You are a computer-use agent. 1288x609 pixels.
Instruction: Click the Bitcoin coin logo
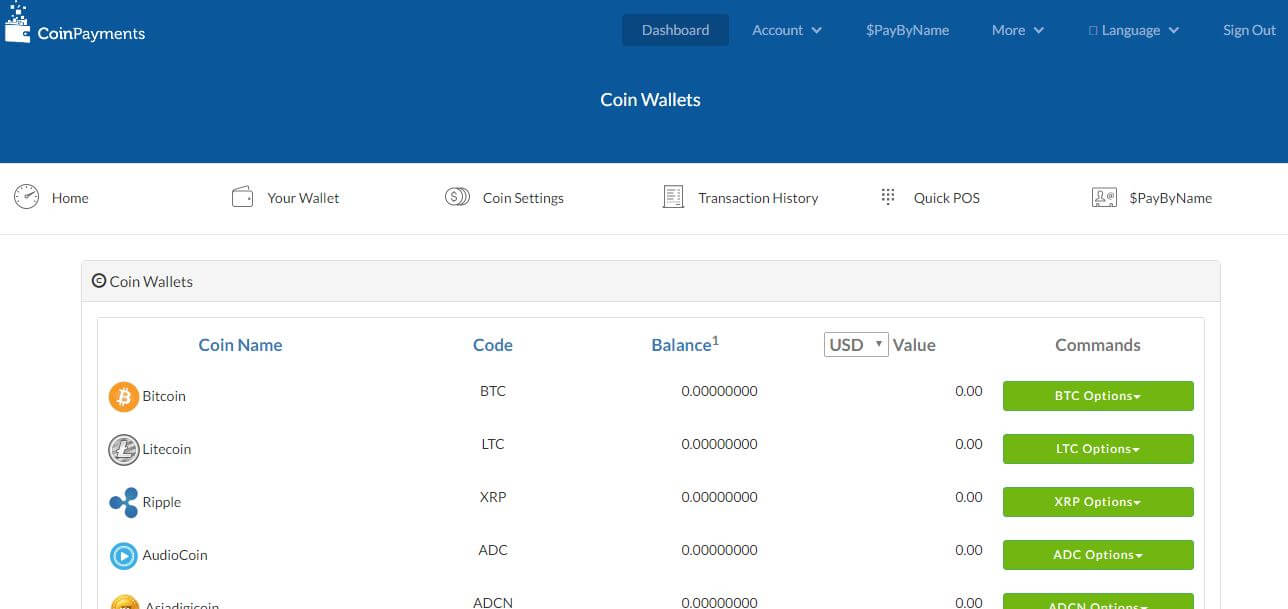123,397
